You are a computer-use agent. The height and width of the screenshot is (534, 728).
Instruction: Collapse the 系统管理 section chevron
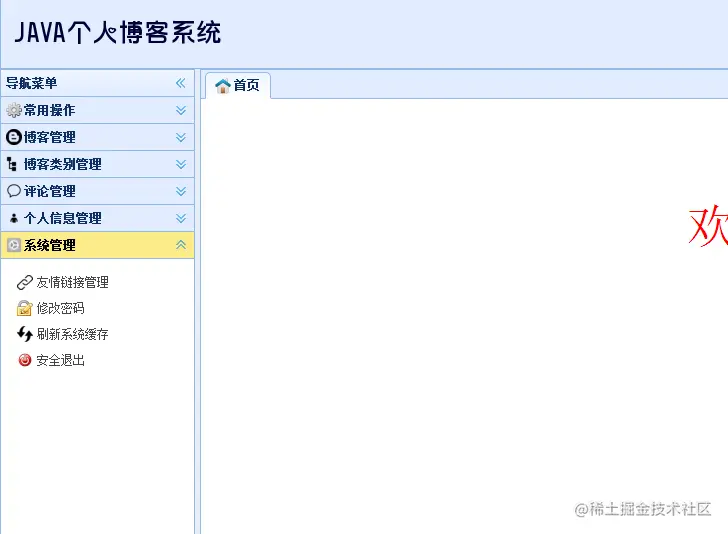pos(181,245)
